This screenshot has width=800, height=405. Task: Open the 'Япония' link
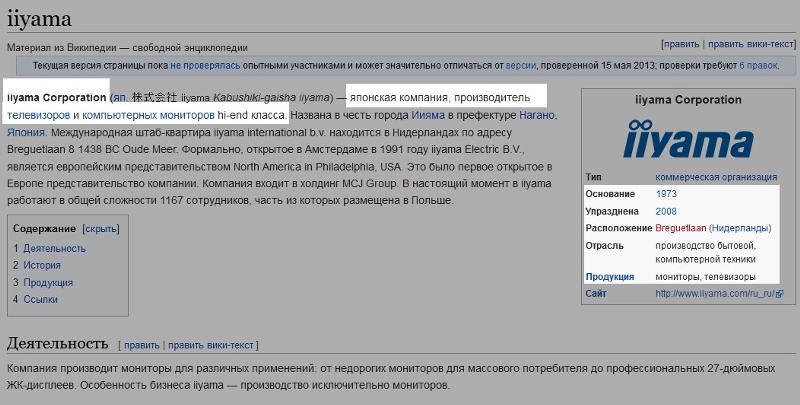point(26,132)
